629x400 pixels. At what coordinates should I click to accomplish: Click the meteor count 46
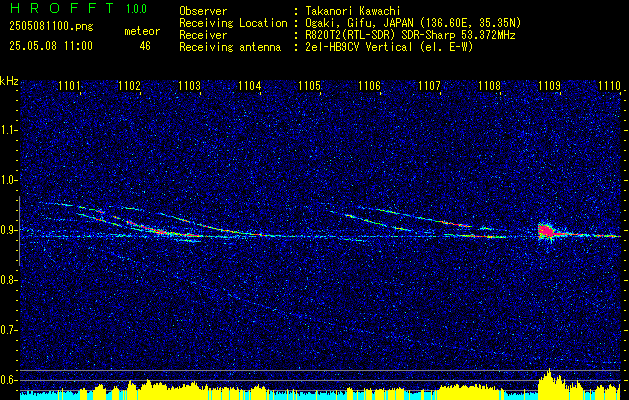145,46
